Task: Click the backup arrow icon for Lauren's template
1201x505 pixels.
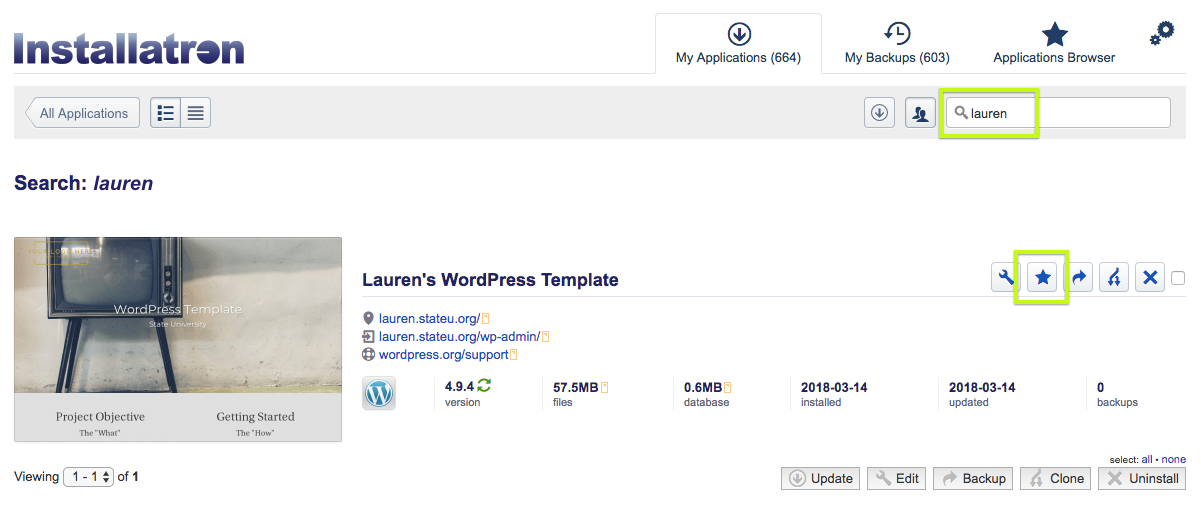Action: (1079, 277)
